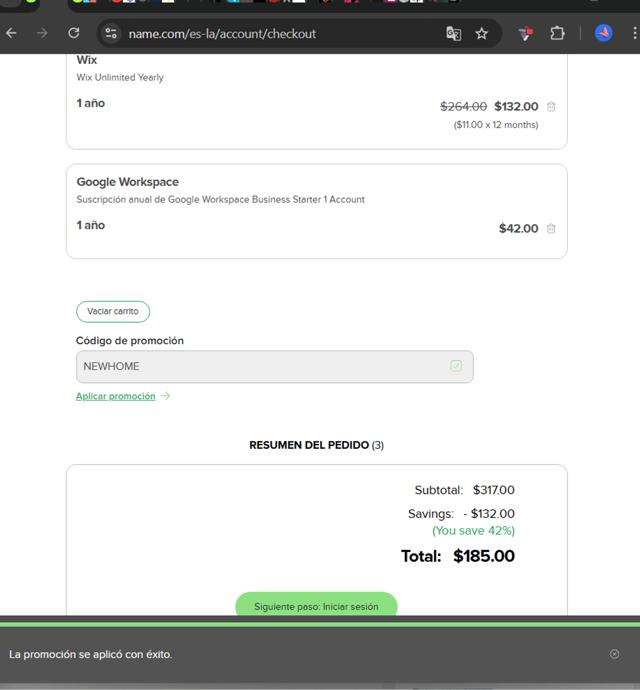This screenshot has width=640, height=690.
Task: Click La promoción se aplicó con éxito message
Action: coord(91,654)
